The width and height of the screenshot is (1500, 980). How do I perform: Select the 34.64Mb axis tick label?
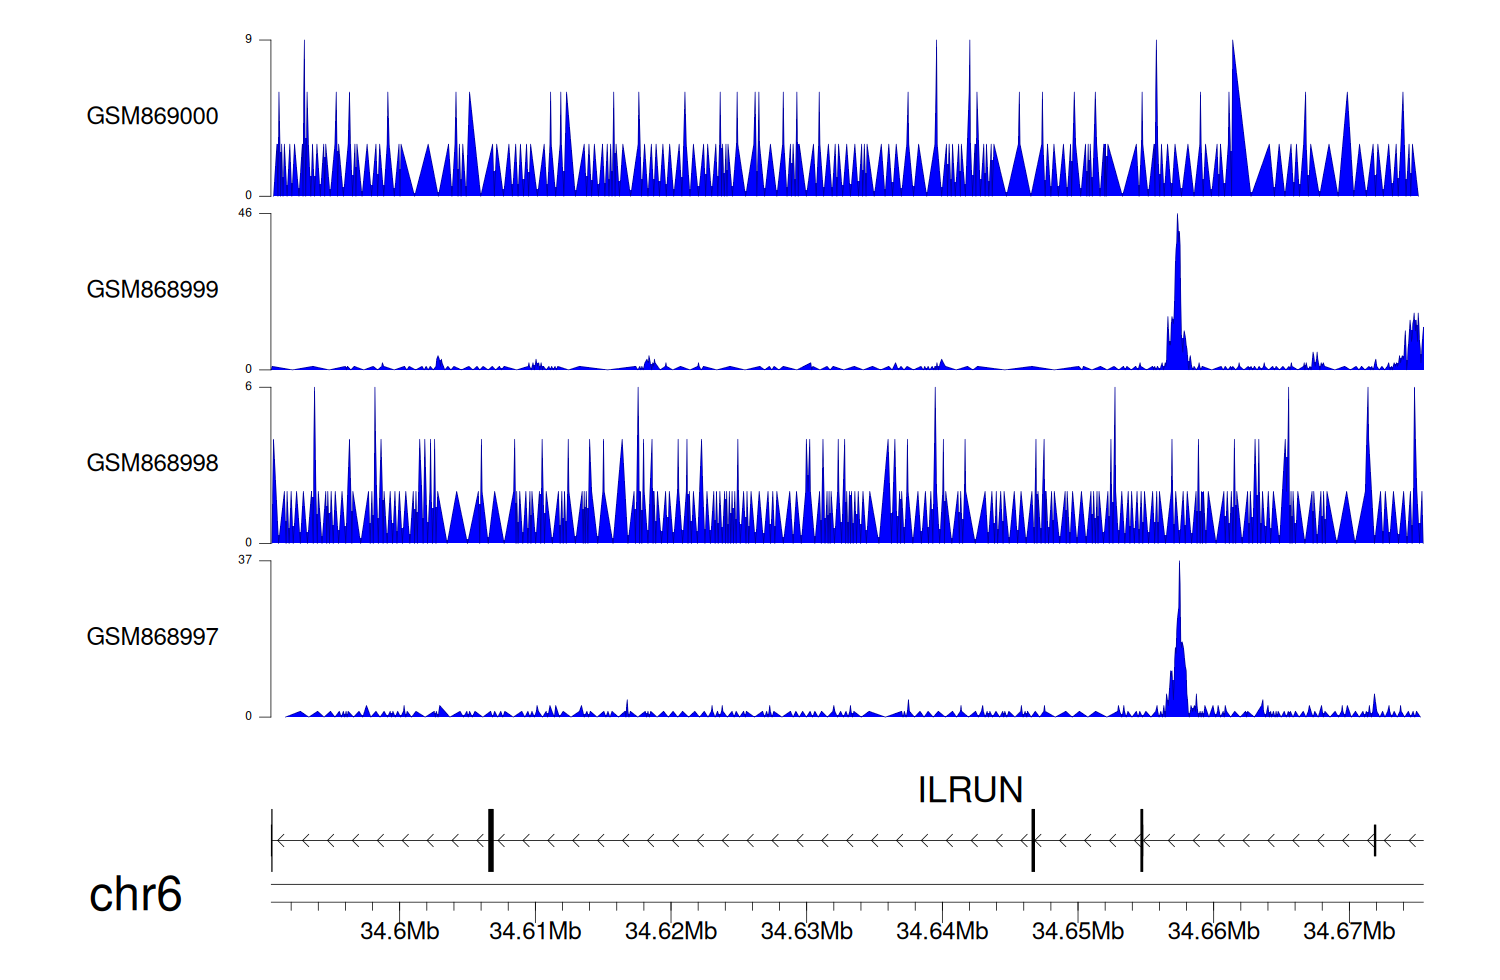pos(942,931)
